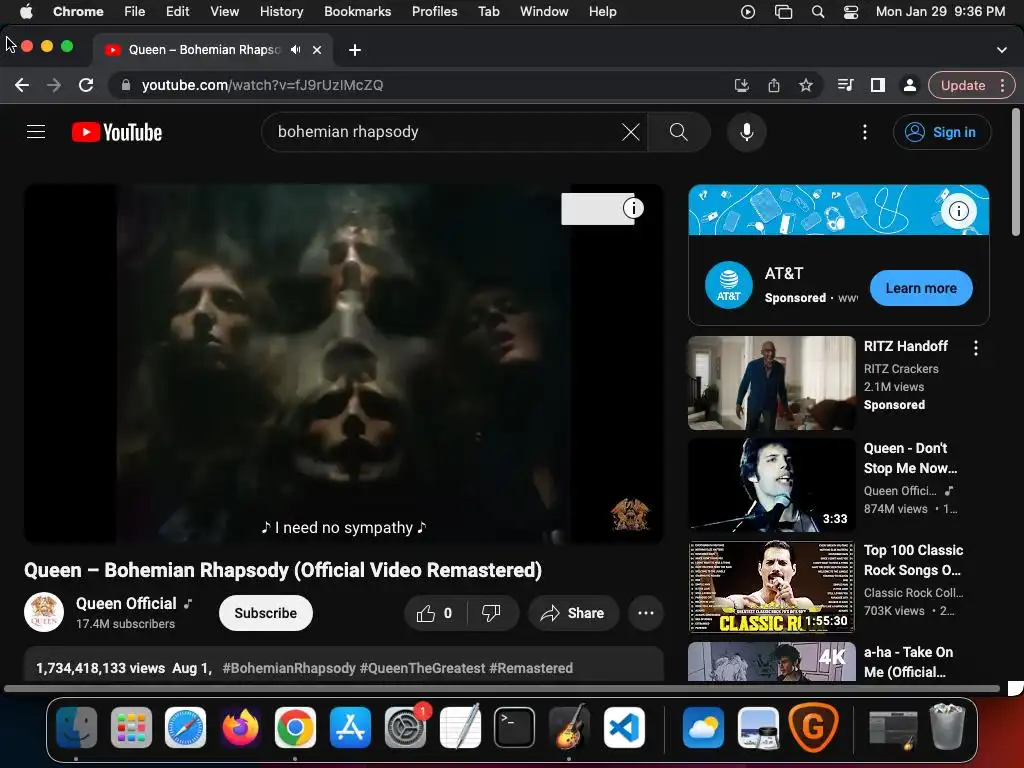Open more actions ellipsis under video
Image resolution: width=1024 pixels, height=768 pixels.
click(x=645, y=613)
